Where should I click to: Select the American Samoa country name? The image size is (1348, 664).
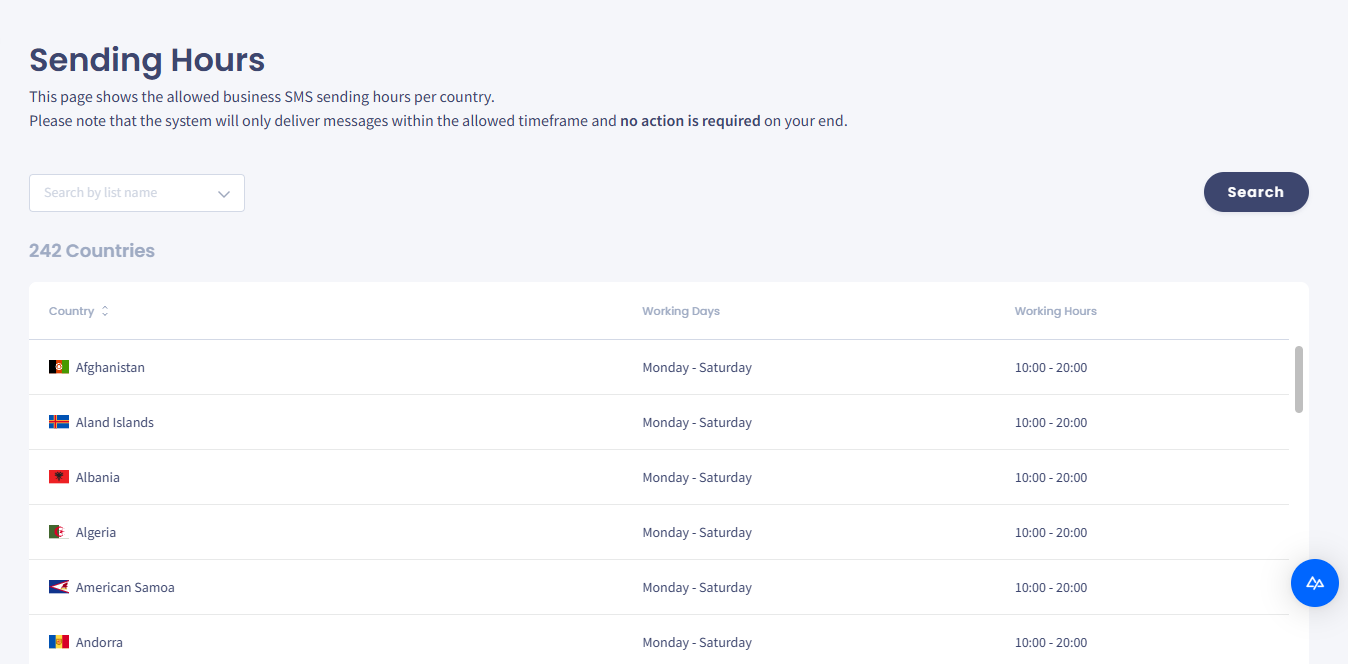125,587
